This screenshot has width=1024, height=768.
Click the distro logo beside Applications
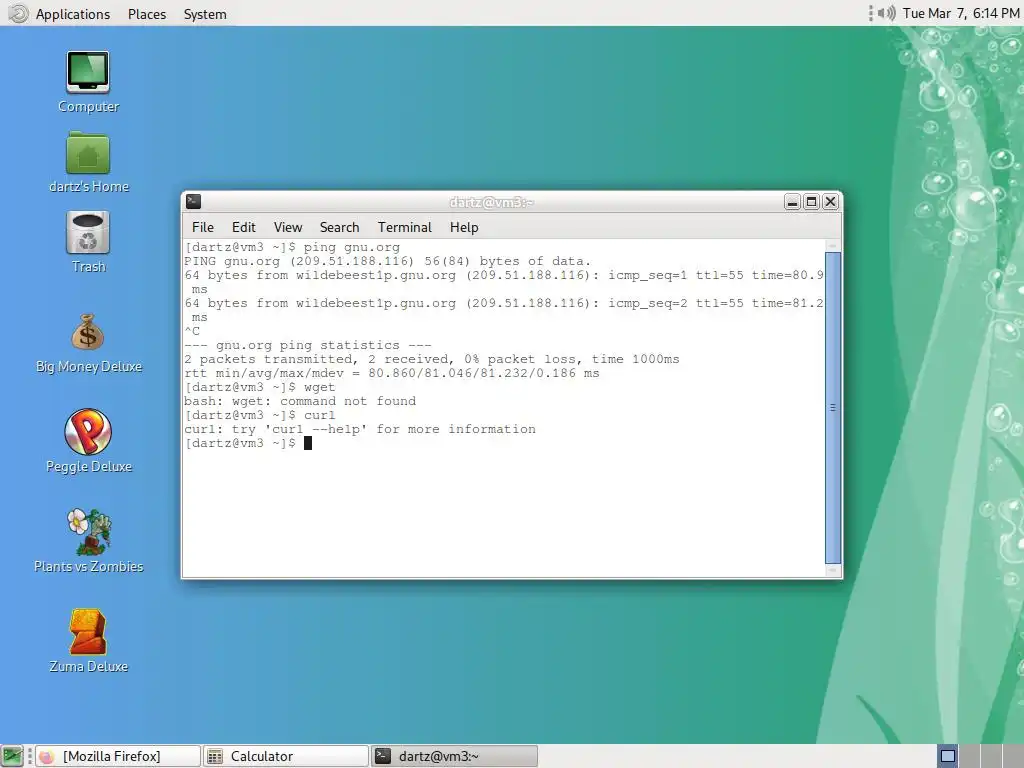tap(18, 13)
